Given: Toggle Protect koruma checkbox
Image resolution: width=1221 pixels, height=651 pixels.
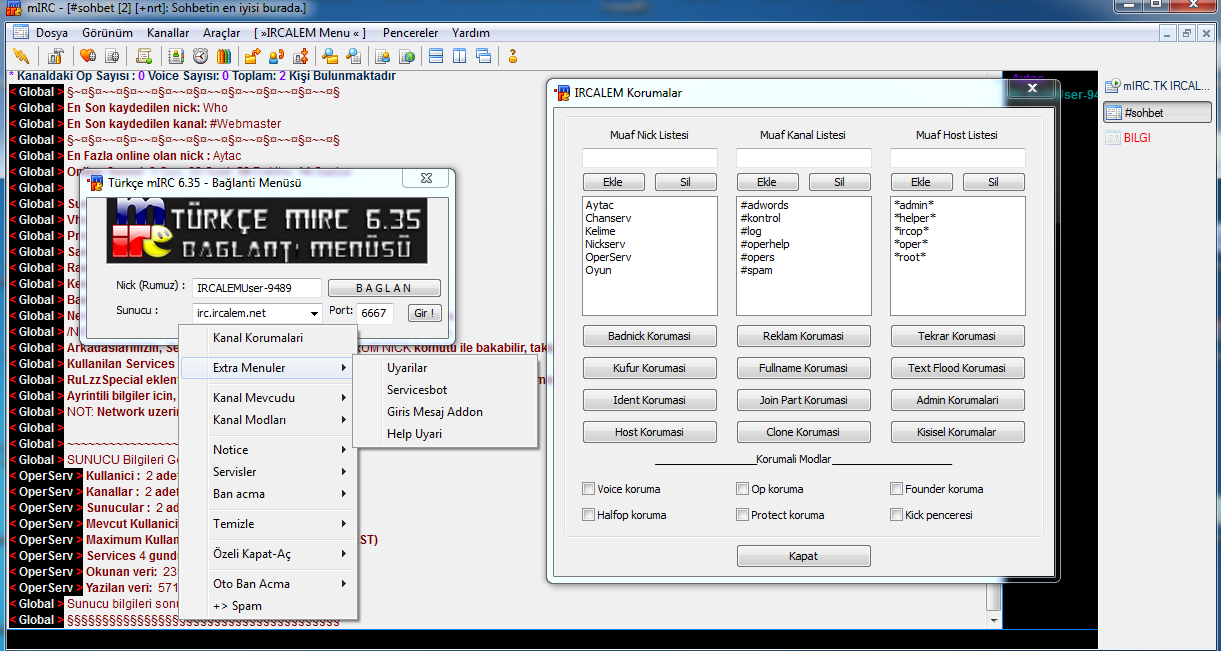Looking at the screenshot, I should [x=742, y=515].
